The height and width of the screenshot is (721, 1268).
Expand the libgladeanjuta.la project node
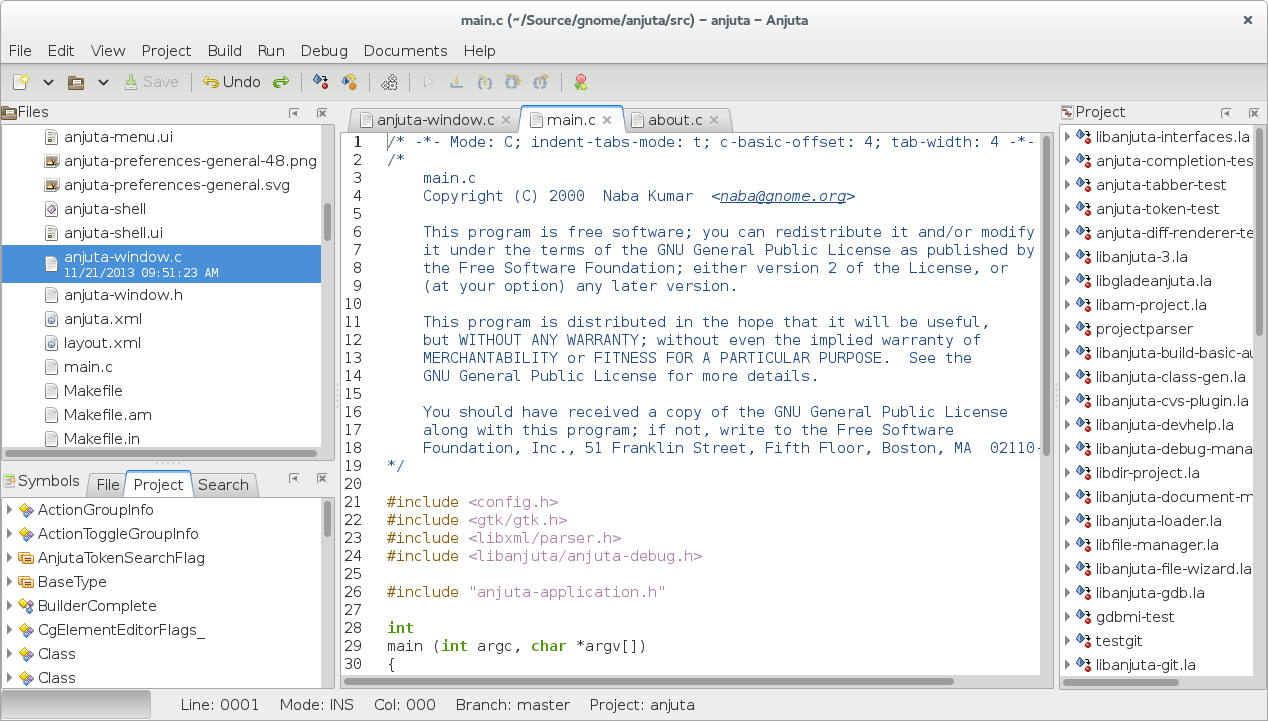coord(1068,281)
